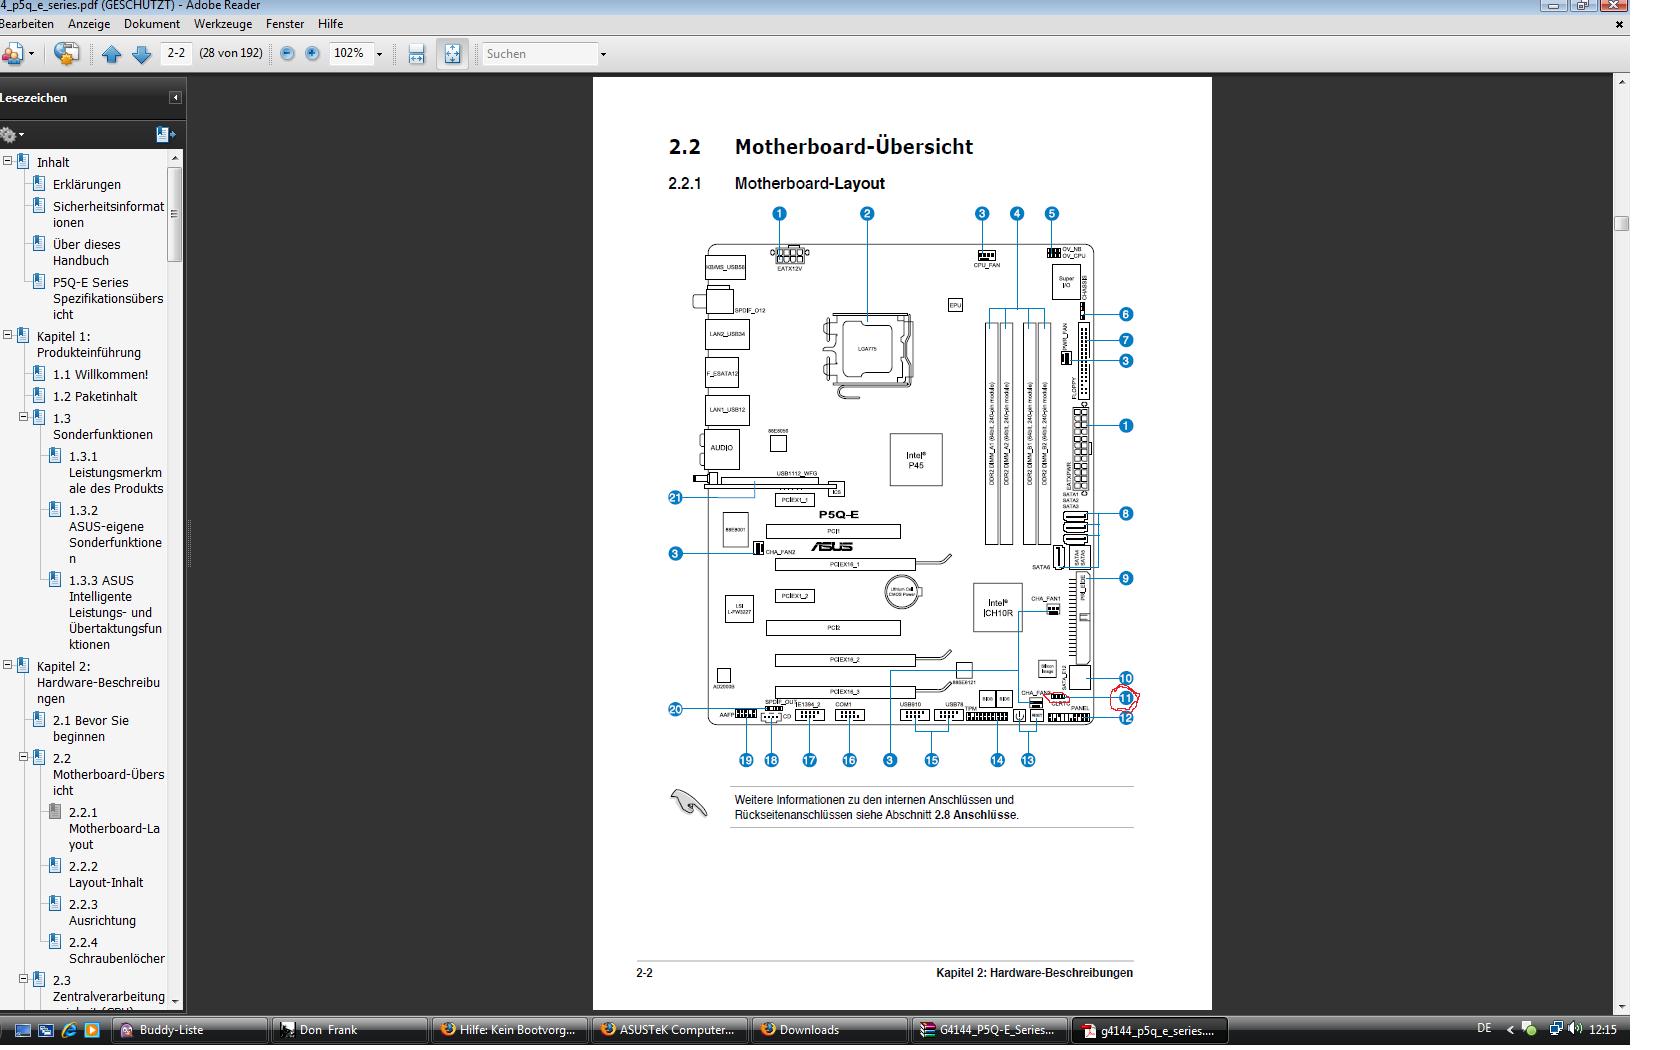
Task: Switch to Hilfe: Kein Bootvorg... Firefox window
Action: pyautogui.click(x=510, y=1030)
